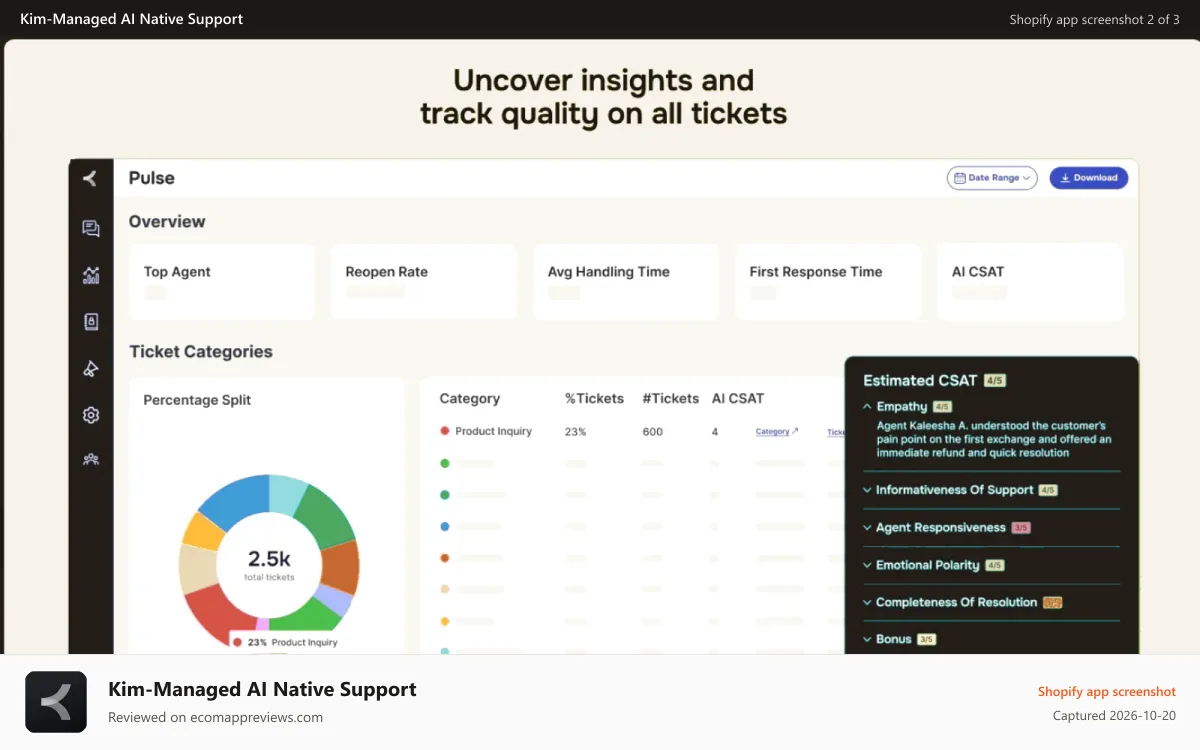Click the Ticket Categories heading
The height and width of the screenshot is (750, 1200).
tap(201, 351)
